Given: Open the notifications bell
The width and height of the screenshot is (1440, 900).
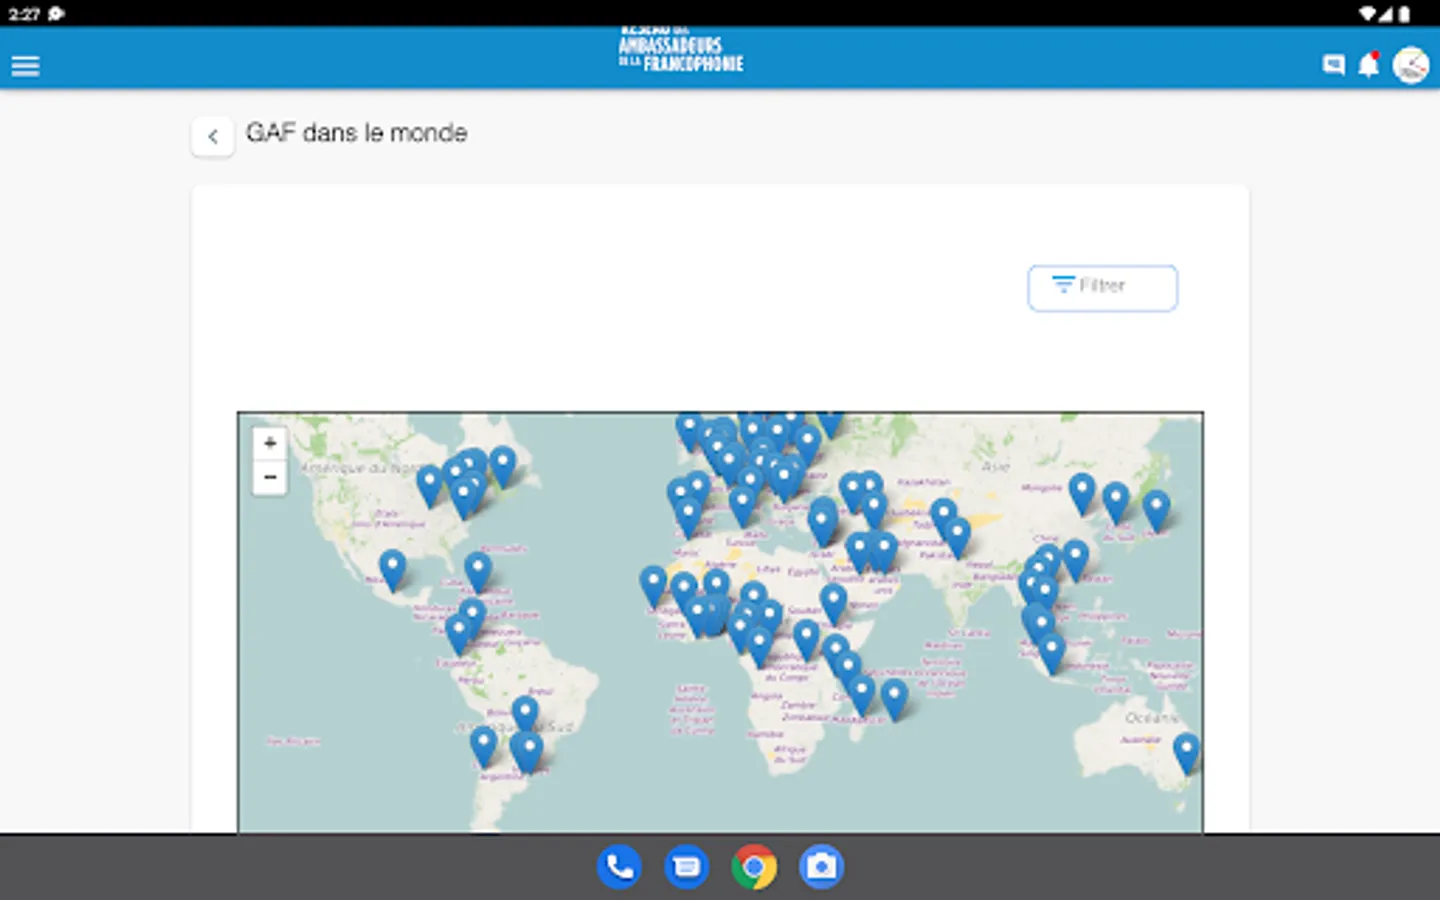Looking at the screenshot, I should coord(1368,65).
